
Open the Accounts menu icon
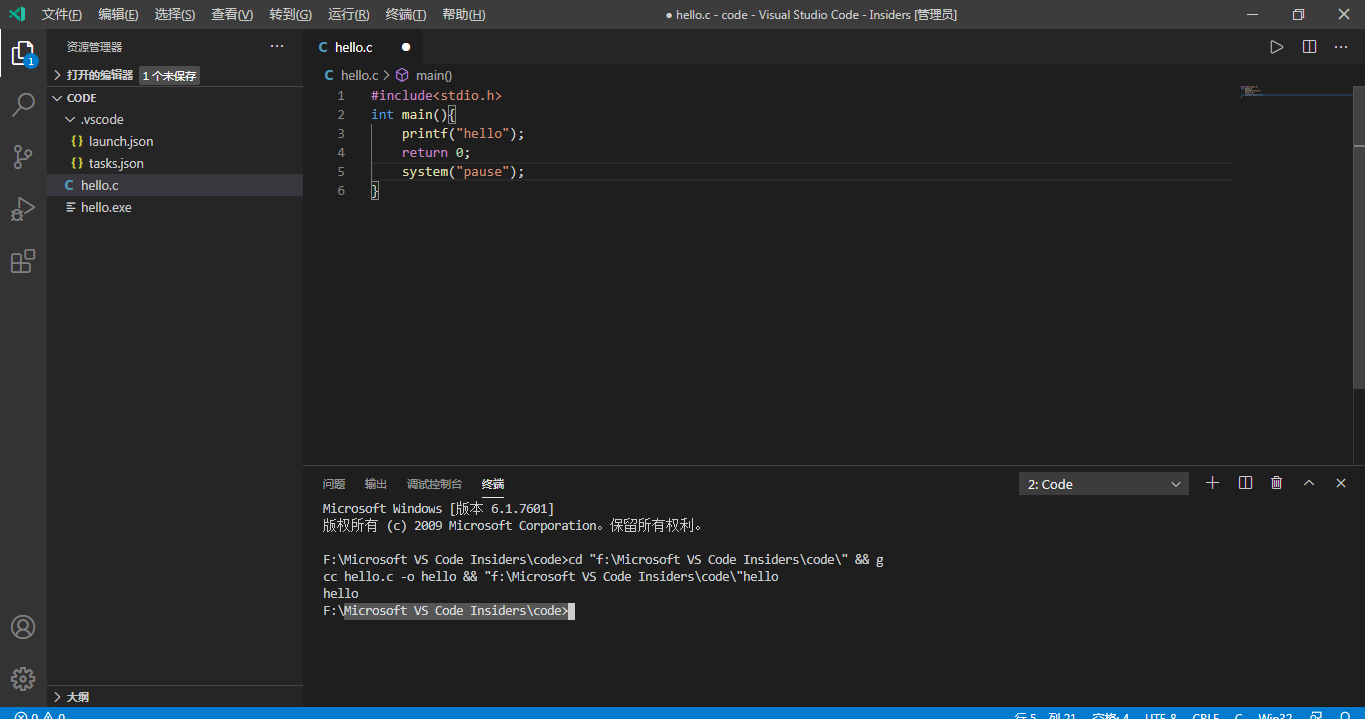23,627
